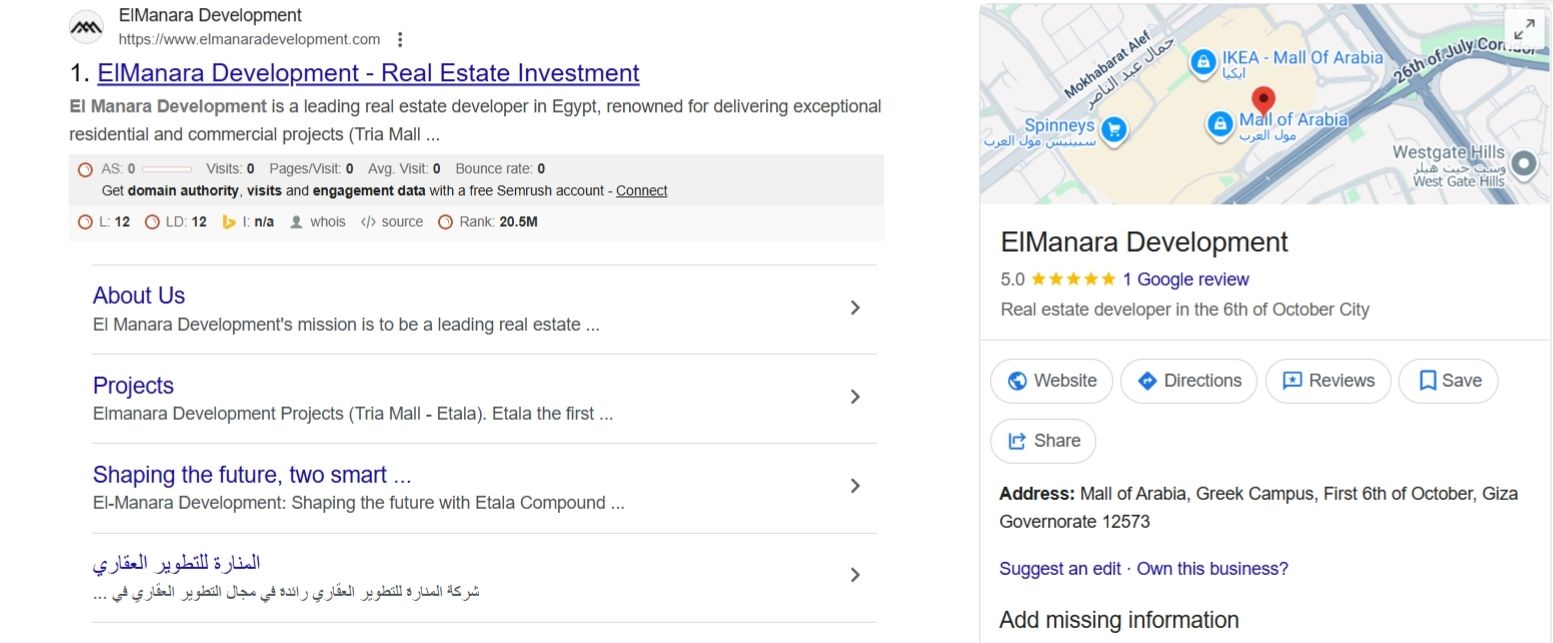Image resolution: width=1553 pixels, height=643 pixels.
Task: Click the Spinneys shopping cart map marker
Action: pos(1113,129)
